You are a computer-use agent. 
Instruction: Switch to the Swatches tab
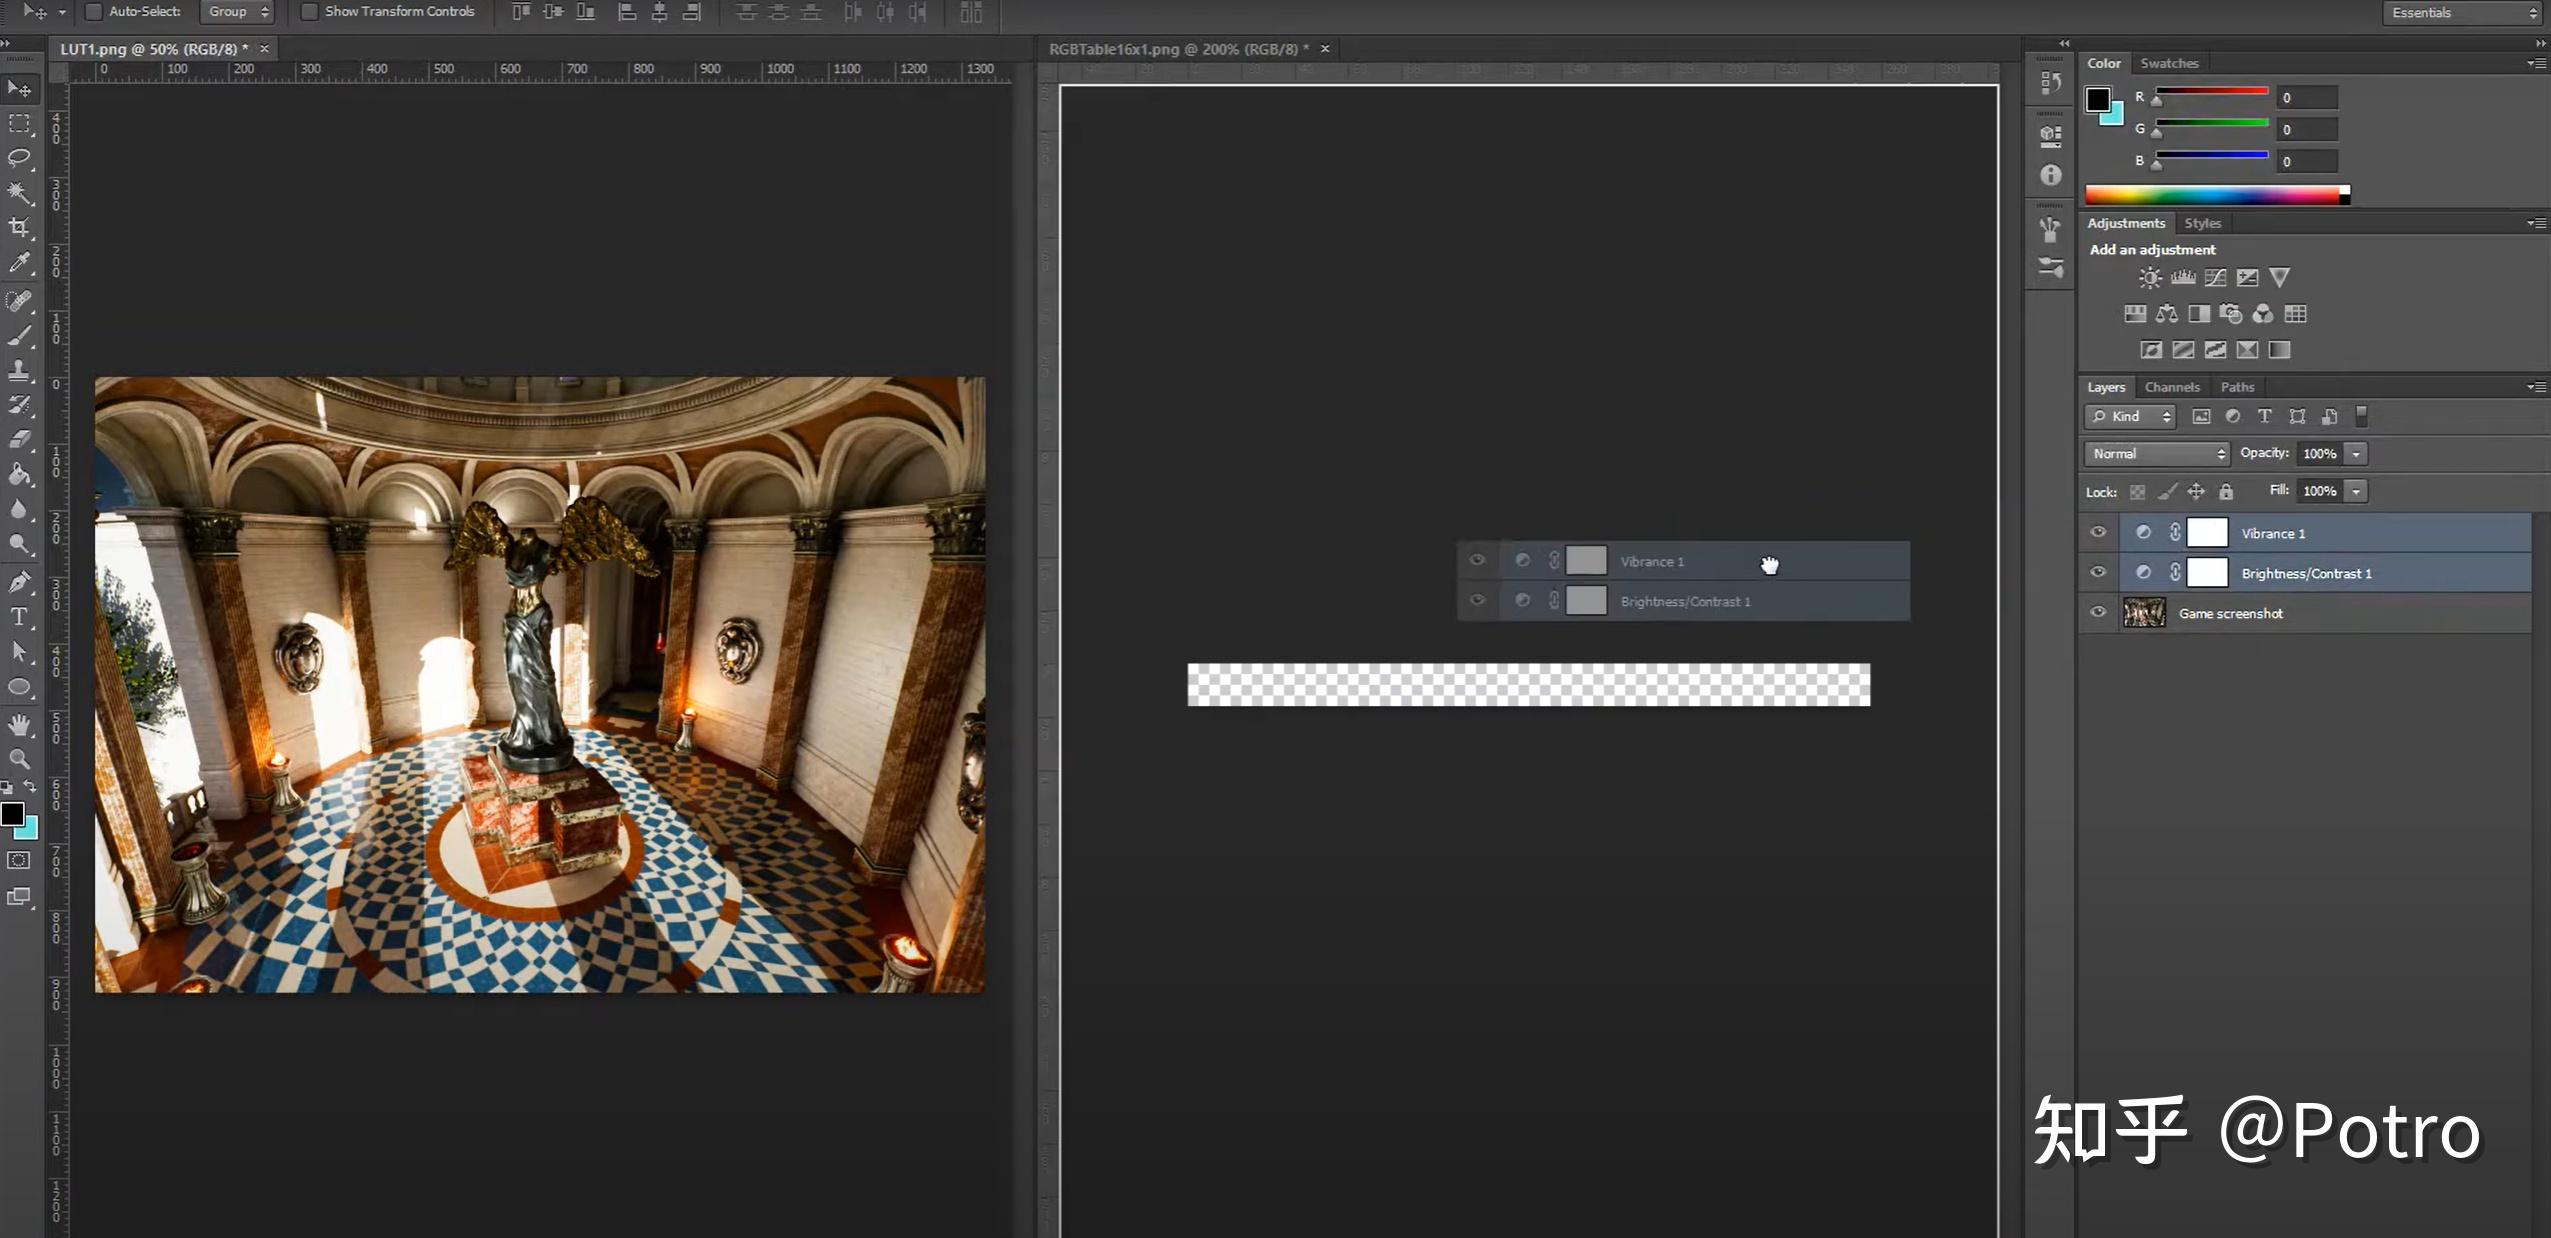[2168, 63]
